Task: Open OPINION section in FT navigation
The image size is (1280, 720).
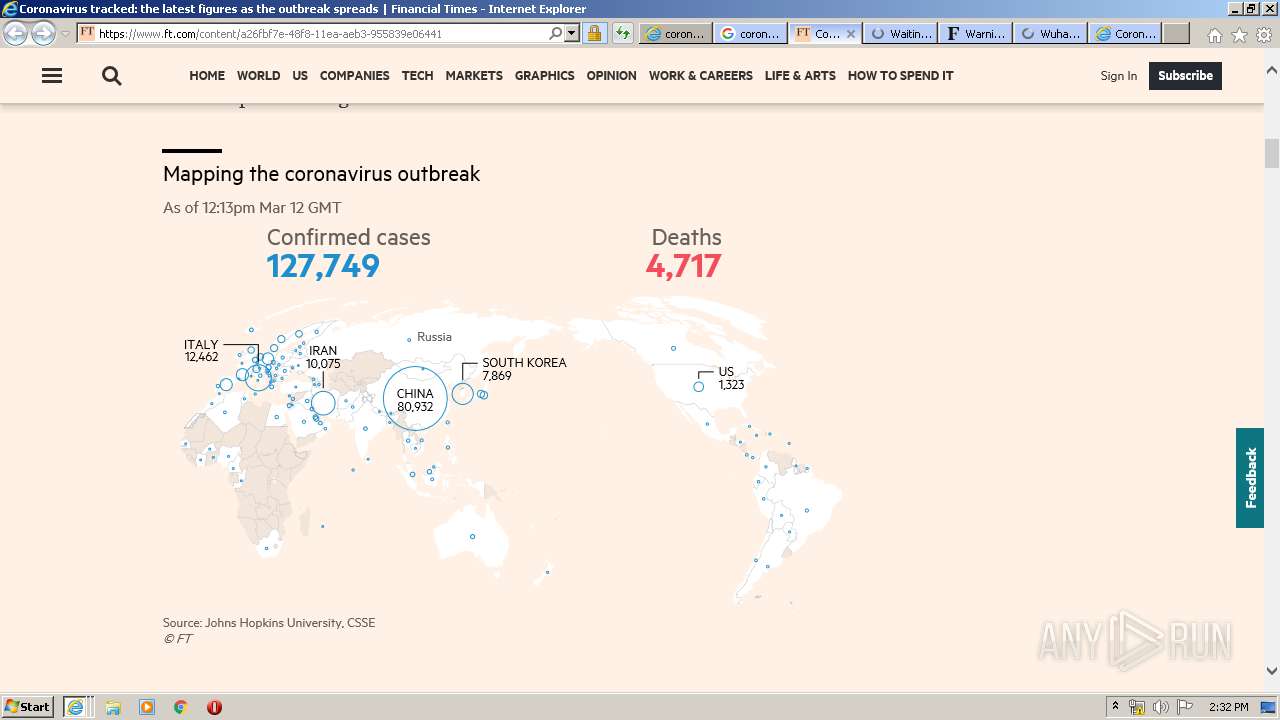Action: [x=611, y=76]
